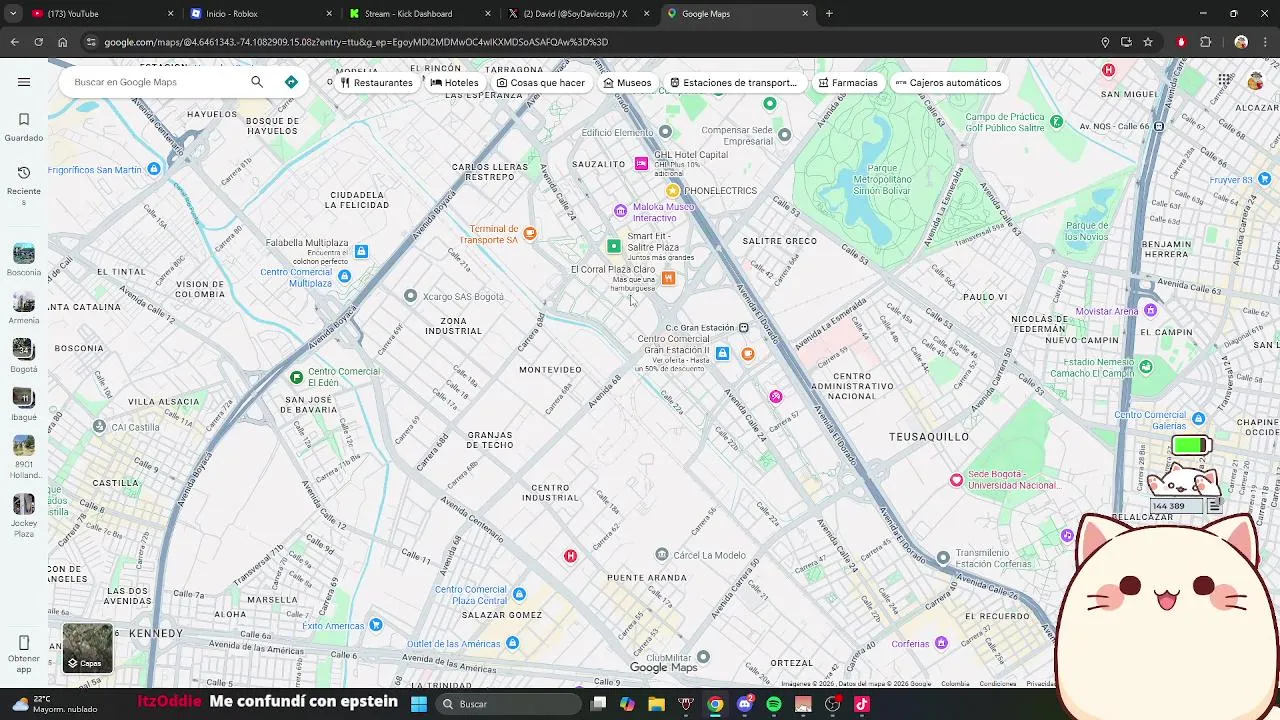Open directions via the blue diamond icon
Image resolution: width=1280 pixels, height=720 pixels.
coord(291,82)
